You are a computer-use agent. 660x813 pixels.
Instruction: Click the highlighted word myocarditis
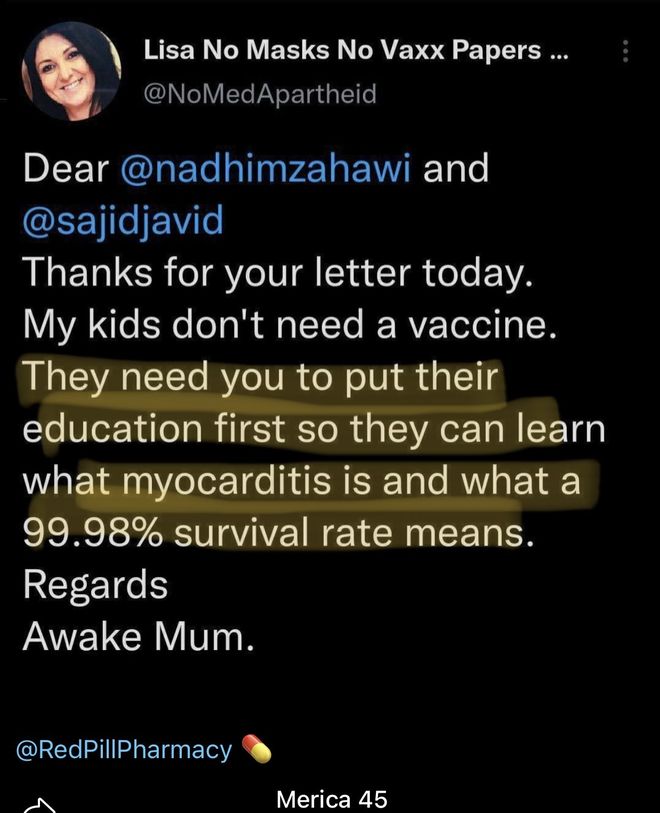[226, 481]
